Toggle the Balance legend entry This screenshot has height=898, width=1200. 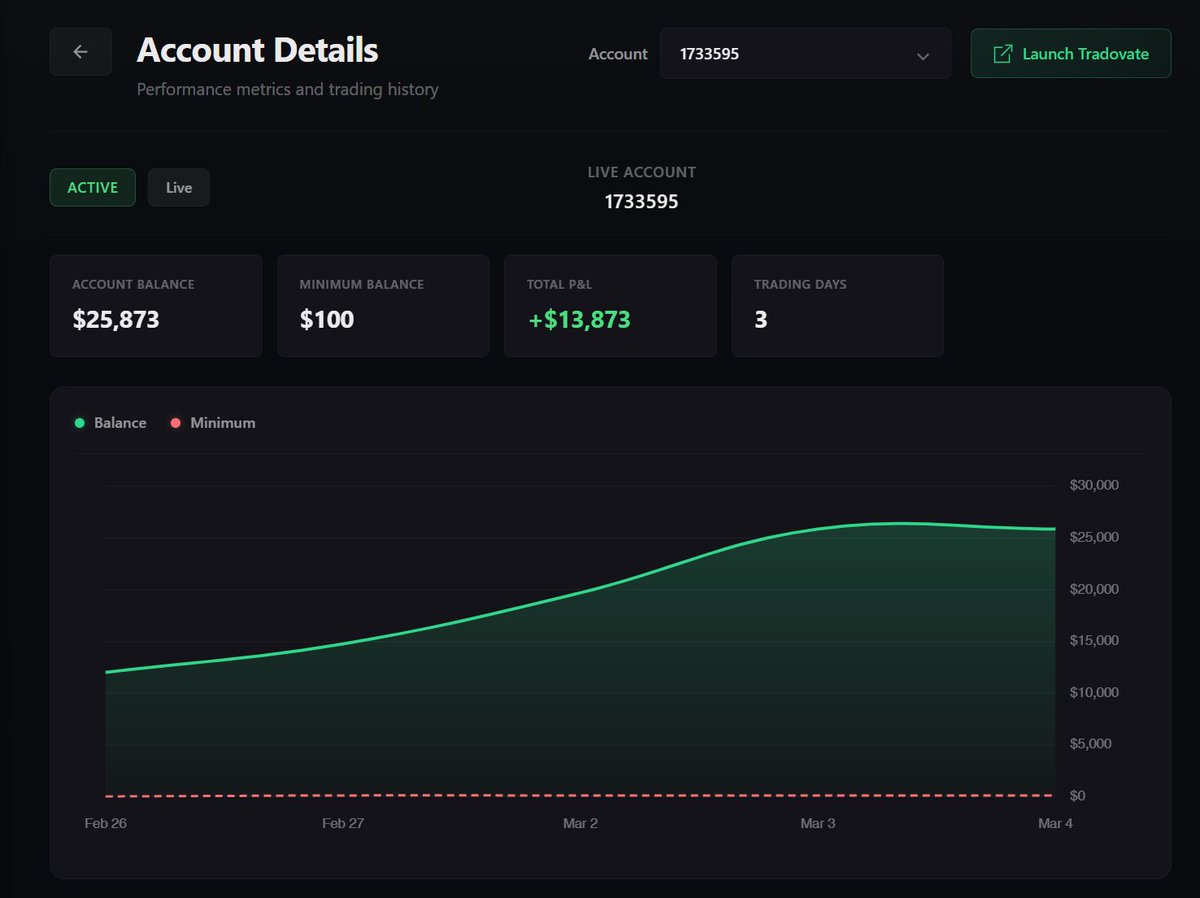[x=110, y=423]
